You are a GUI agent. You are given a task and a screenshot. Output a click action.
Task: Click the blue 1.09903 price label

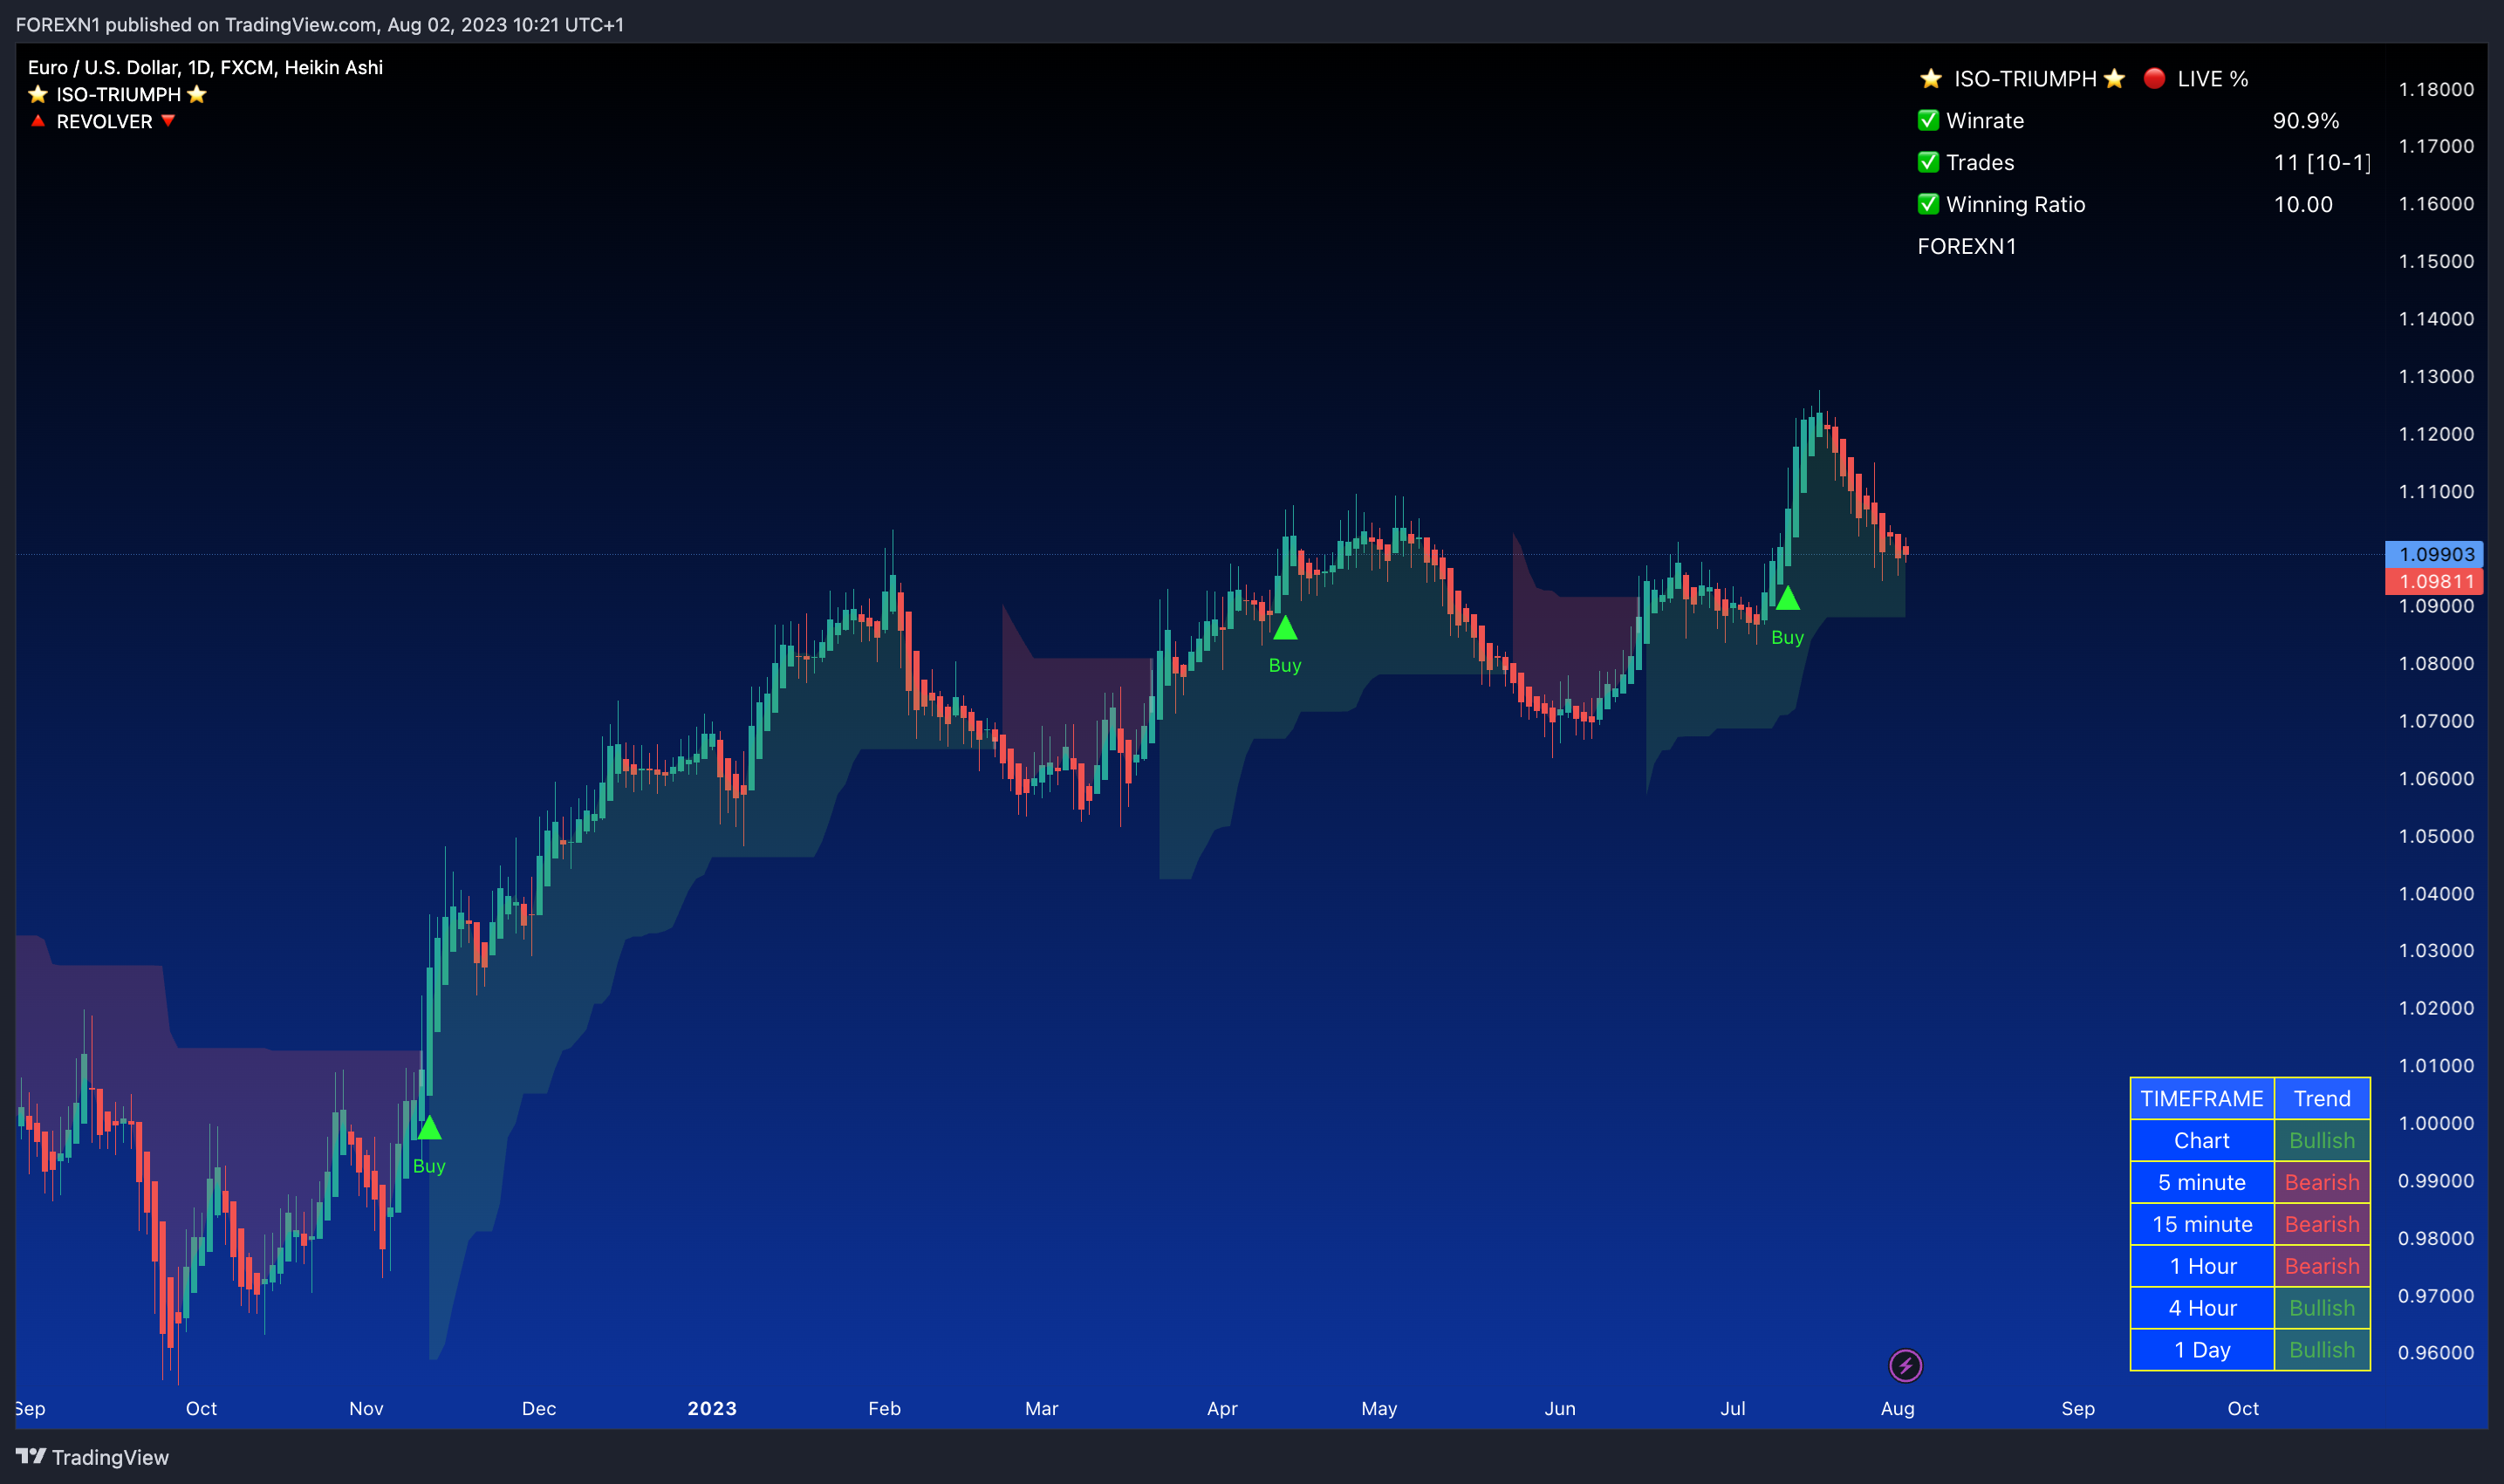2436,554
